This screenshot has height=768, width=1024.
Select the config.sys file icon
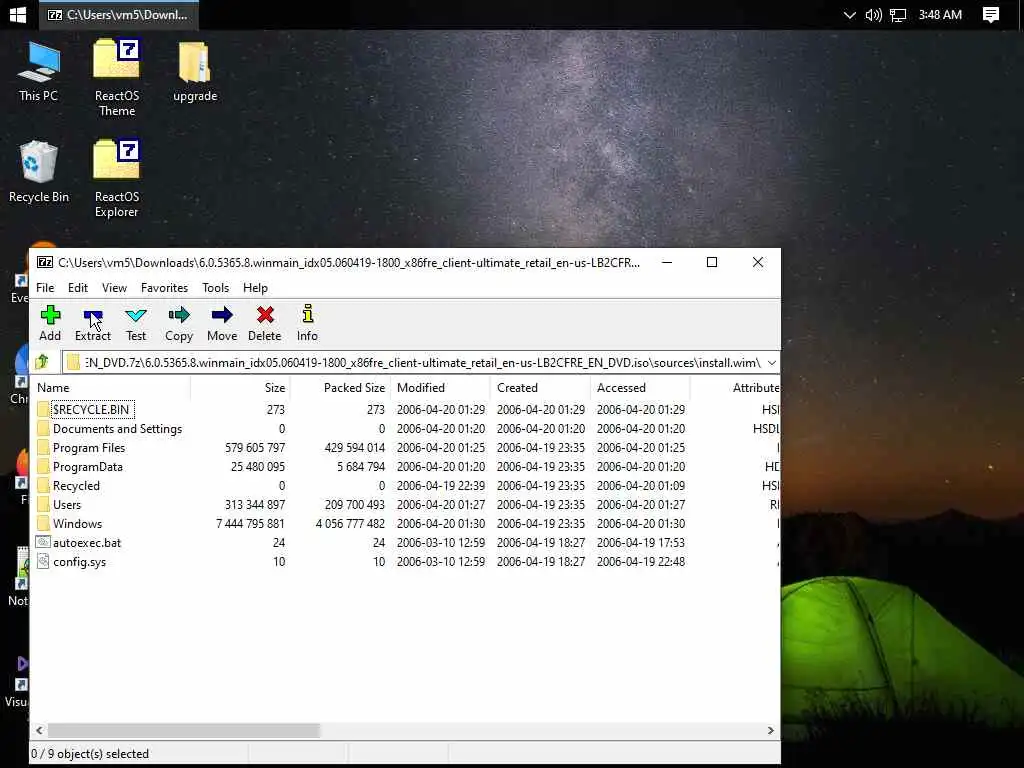[x=43, y=561]
